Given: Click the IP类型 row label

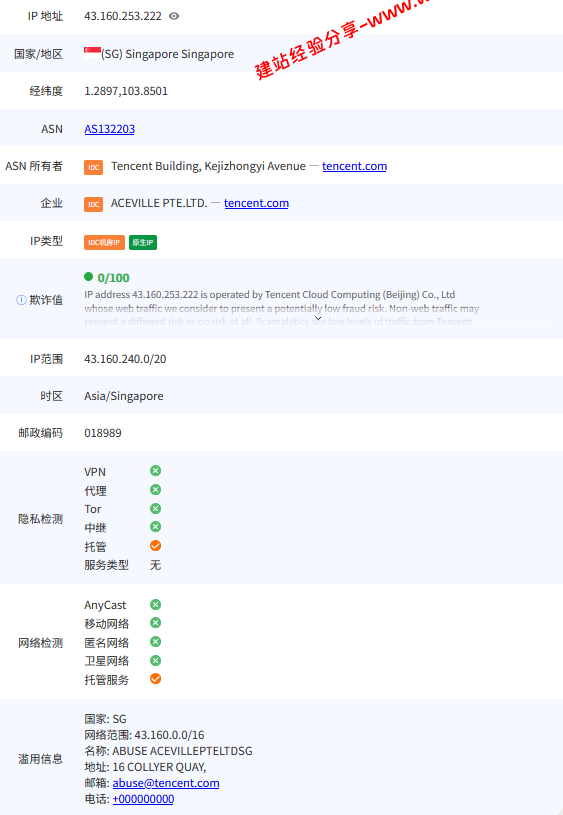Looking at the screenshot, I should [x=46, y=241].
